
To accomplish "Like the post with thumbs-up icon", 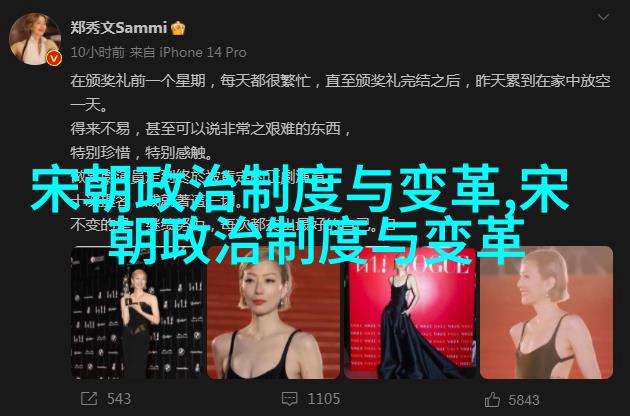I will pyautogui.click(x=492, y=399).
